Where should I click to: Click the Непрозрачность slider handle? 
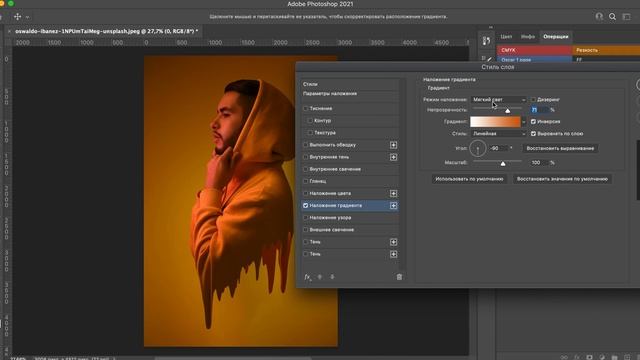coord(507,111)
